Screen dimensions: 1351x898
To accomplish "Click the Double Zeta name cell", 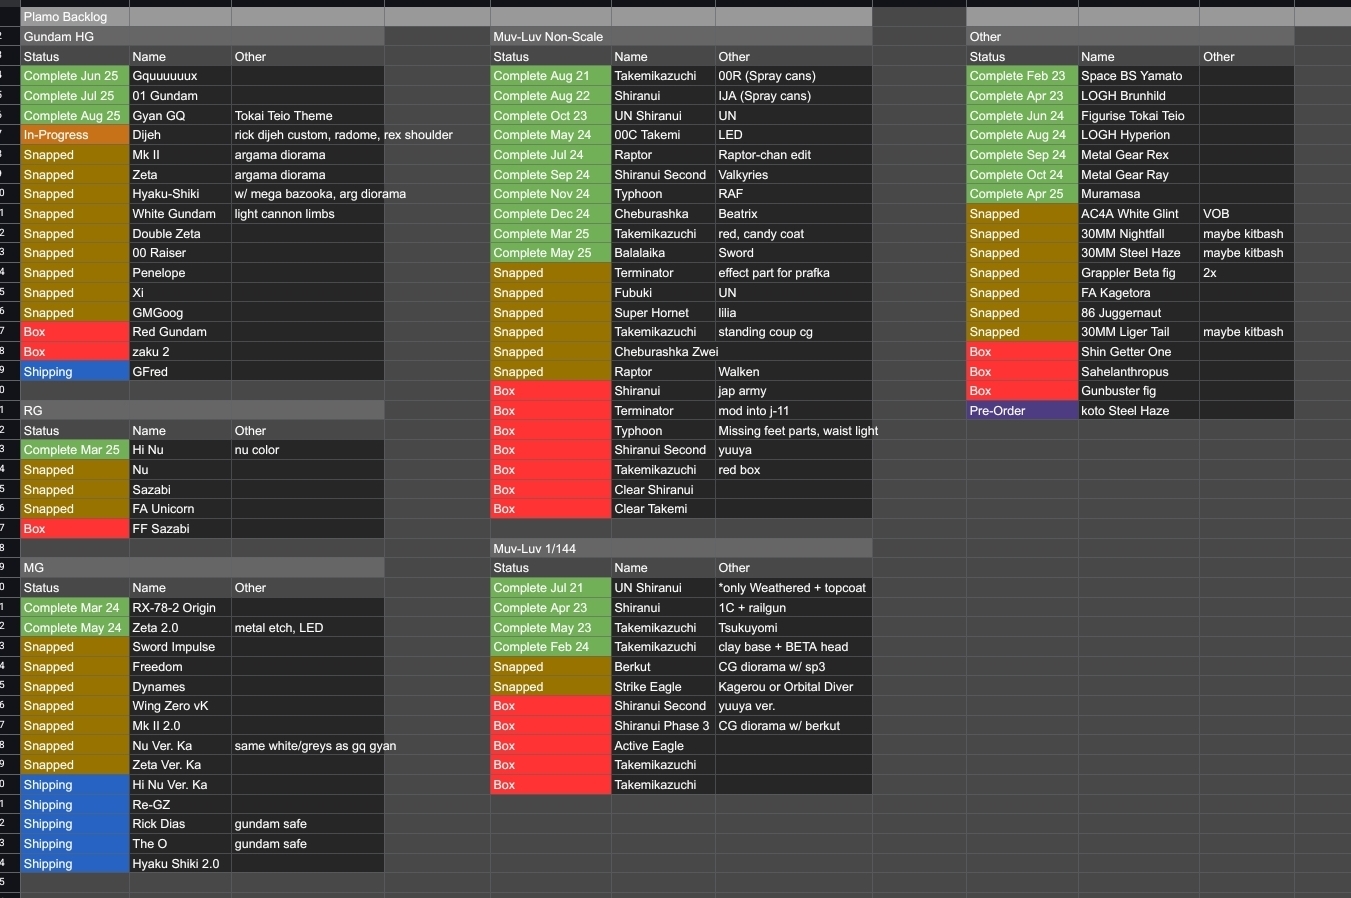I will 180,234.
